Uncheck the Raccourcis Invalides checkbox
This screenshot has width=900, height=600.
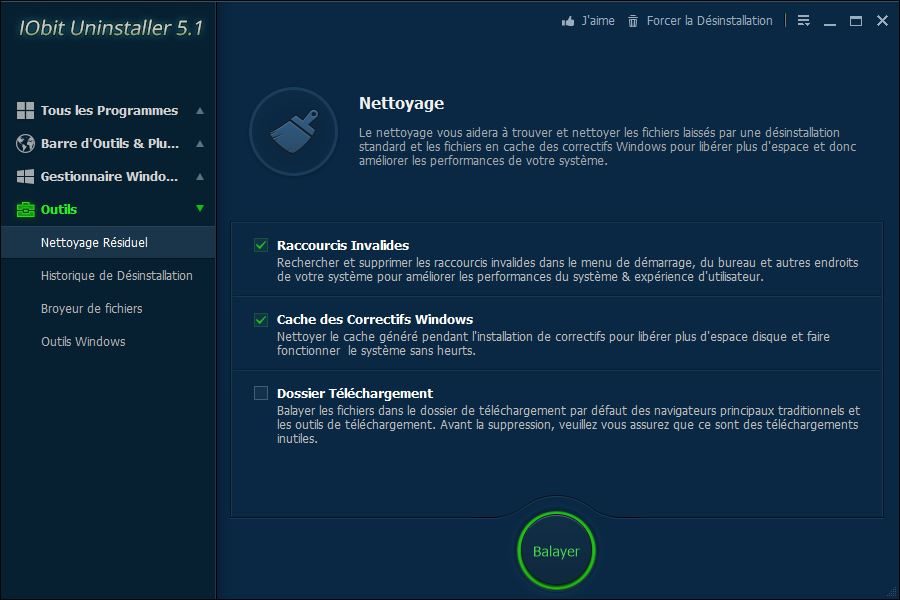point(261,245)
